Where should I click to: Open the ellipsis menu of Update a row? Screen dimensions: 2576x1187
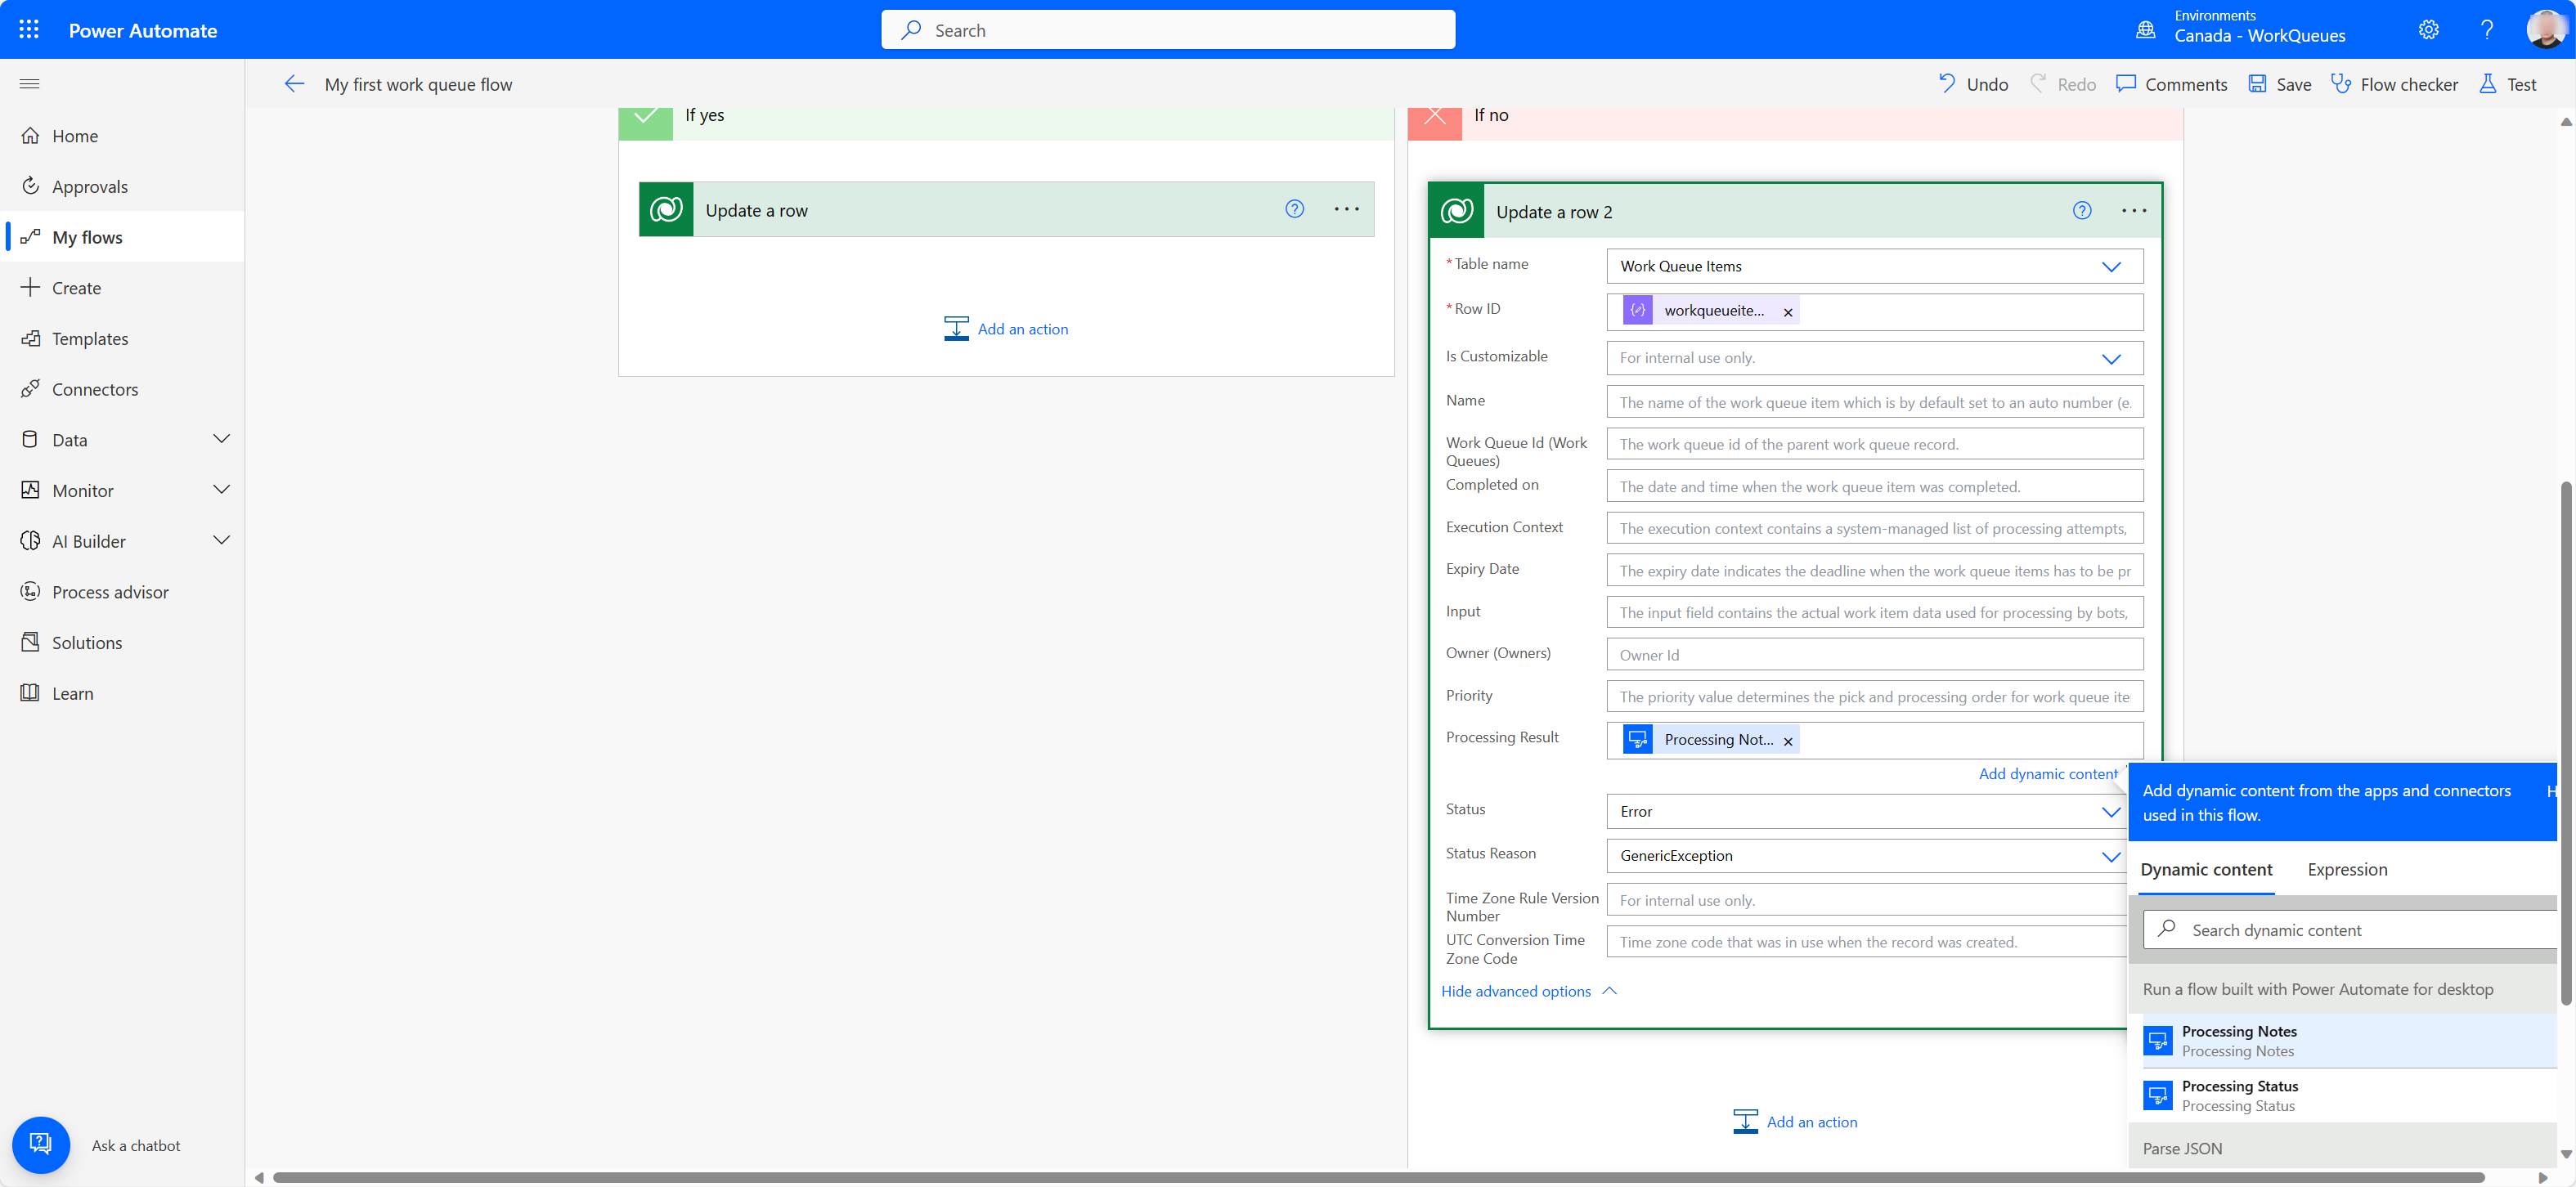[1346, 209]
